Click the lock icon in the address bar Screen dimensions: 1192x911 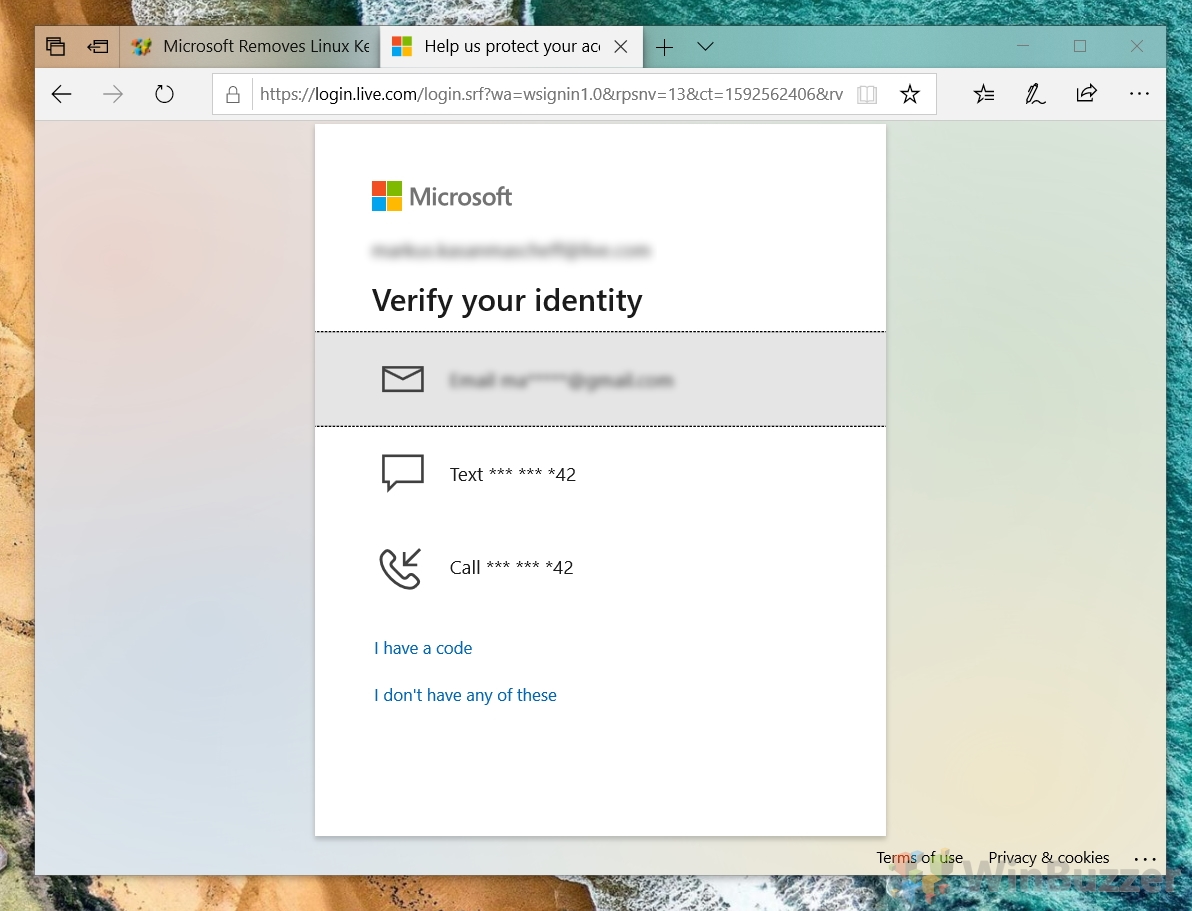coord(232,94)
